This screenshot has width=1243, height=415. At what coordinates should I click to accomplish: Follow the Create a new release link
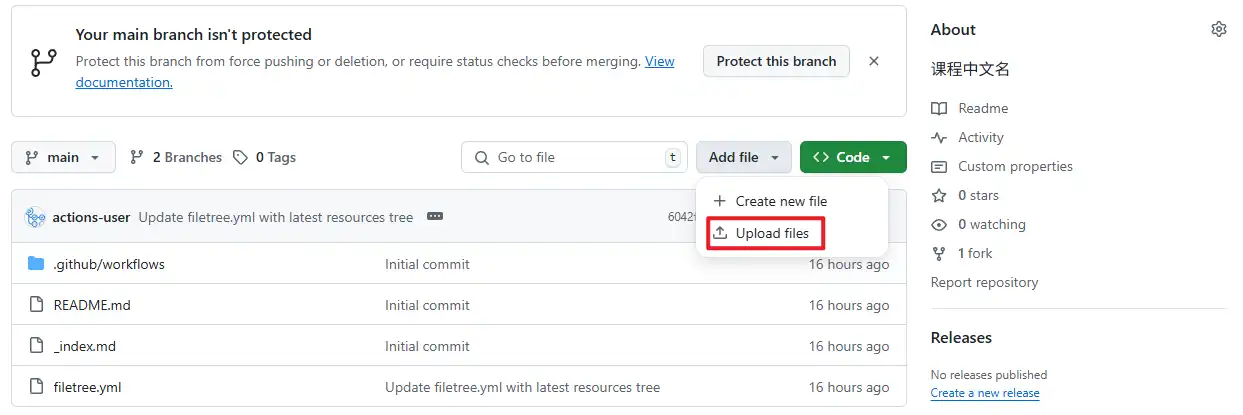point(984,393)
